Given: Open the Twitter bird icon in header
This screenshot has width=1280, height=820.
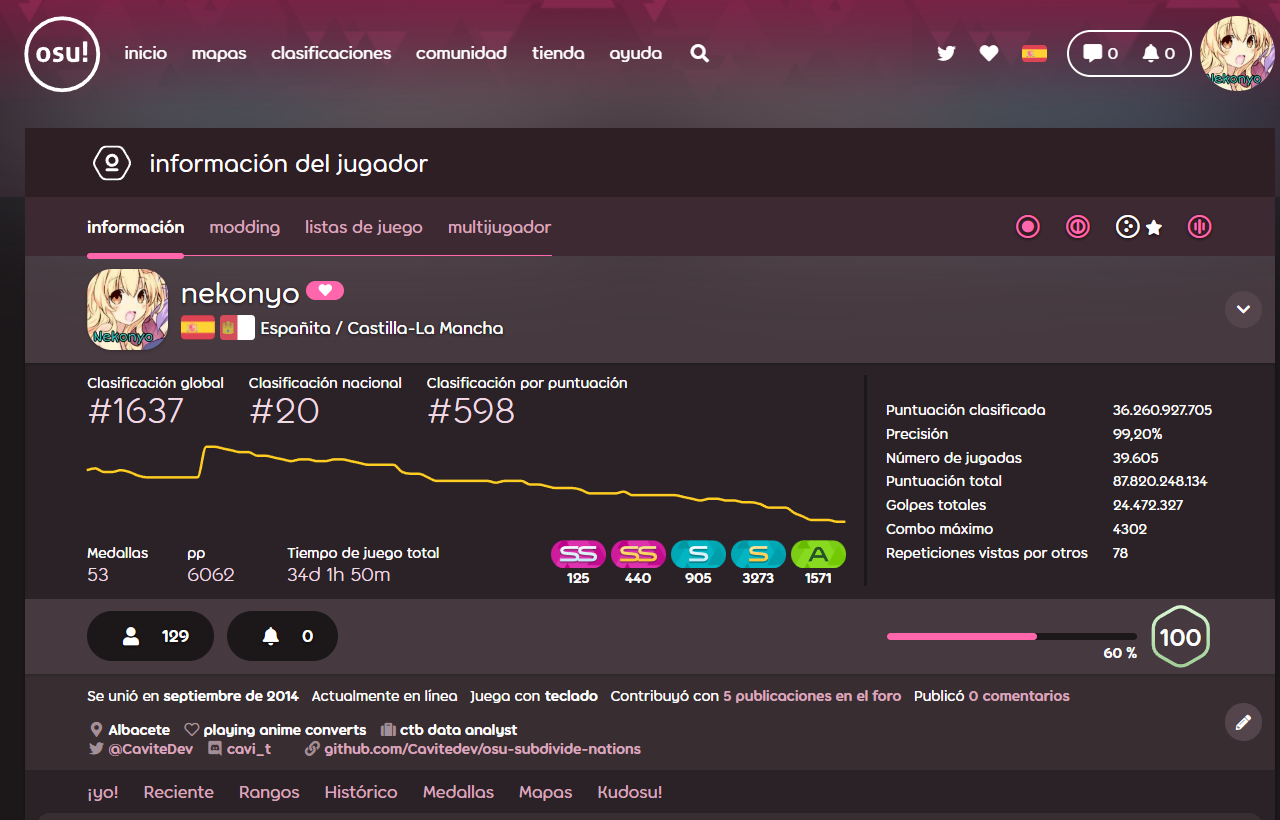Looking at the screenshot, I should [x=946, y=54].
